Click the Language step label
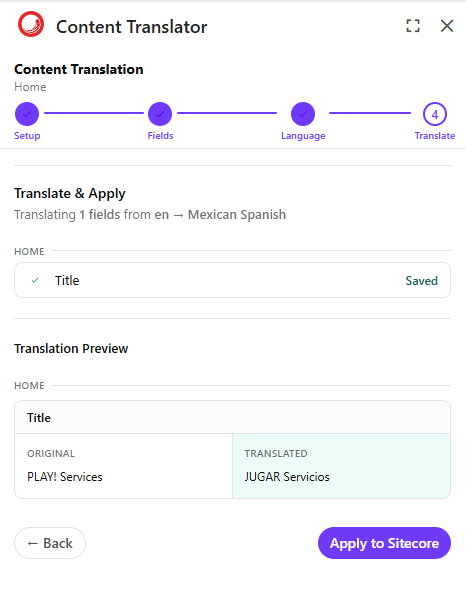This screenshot has height=603, width=466. 303,136
